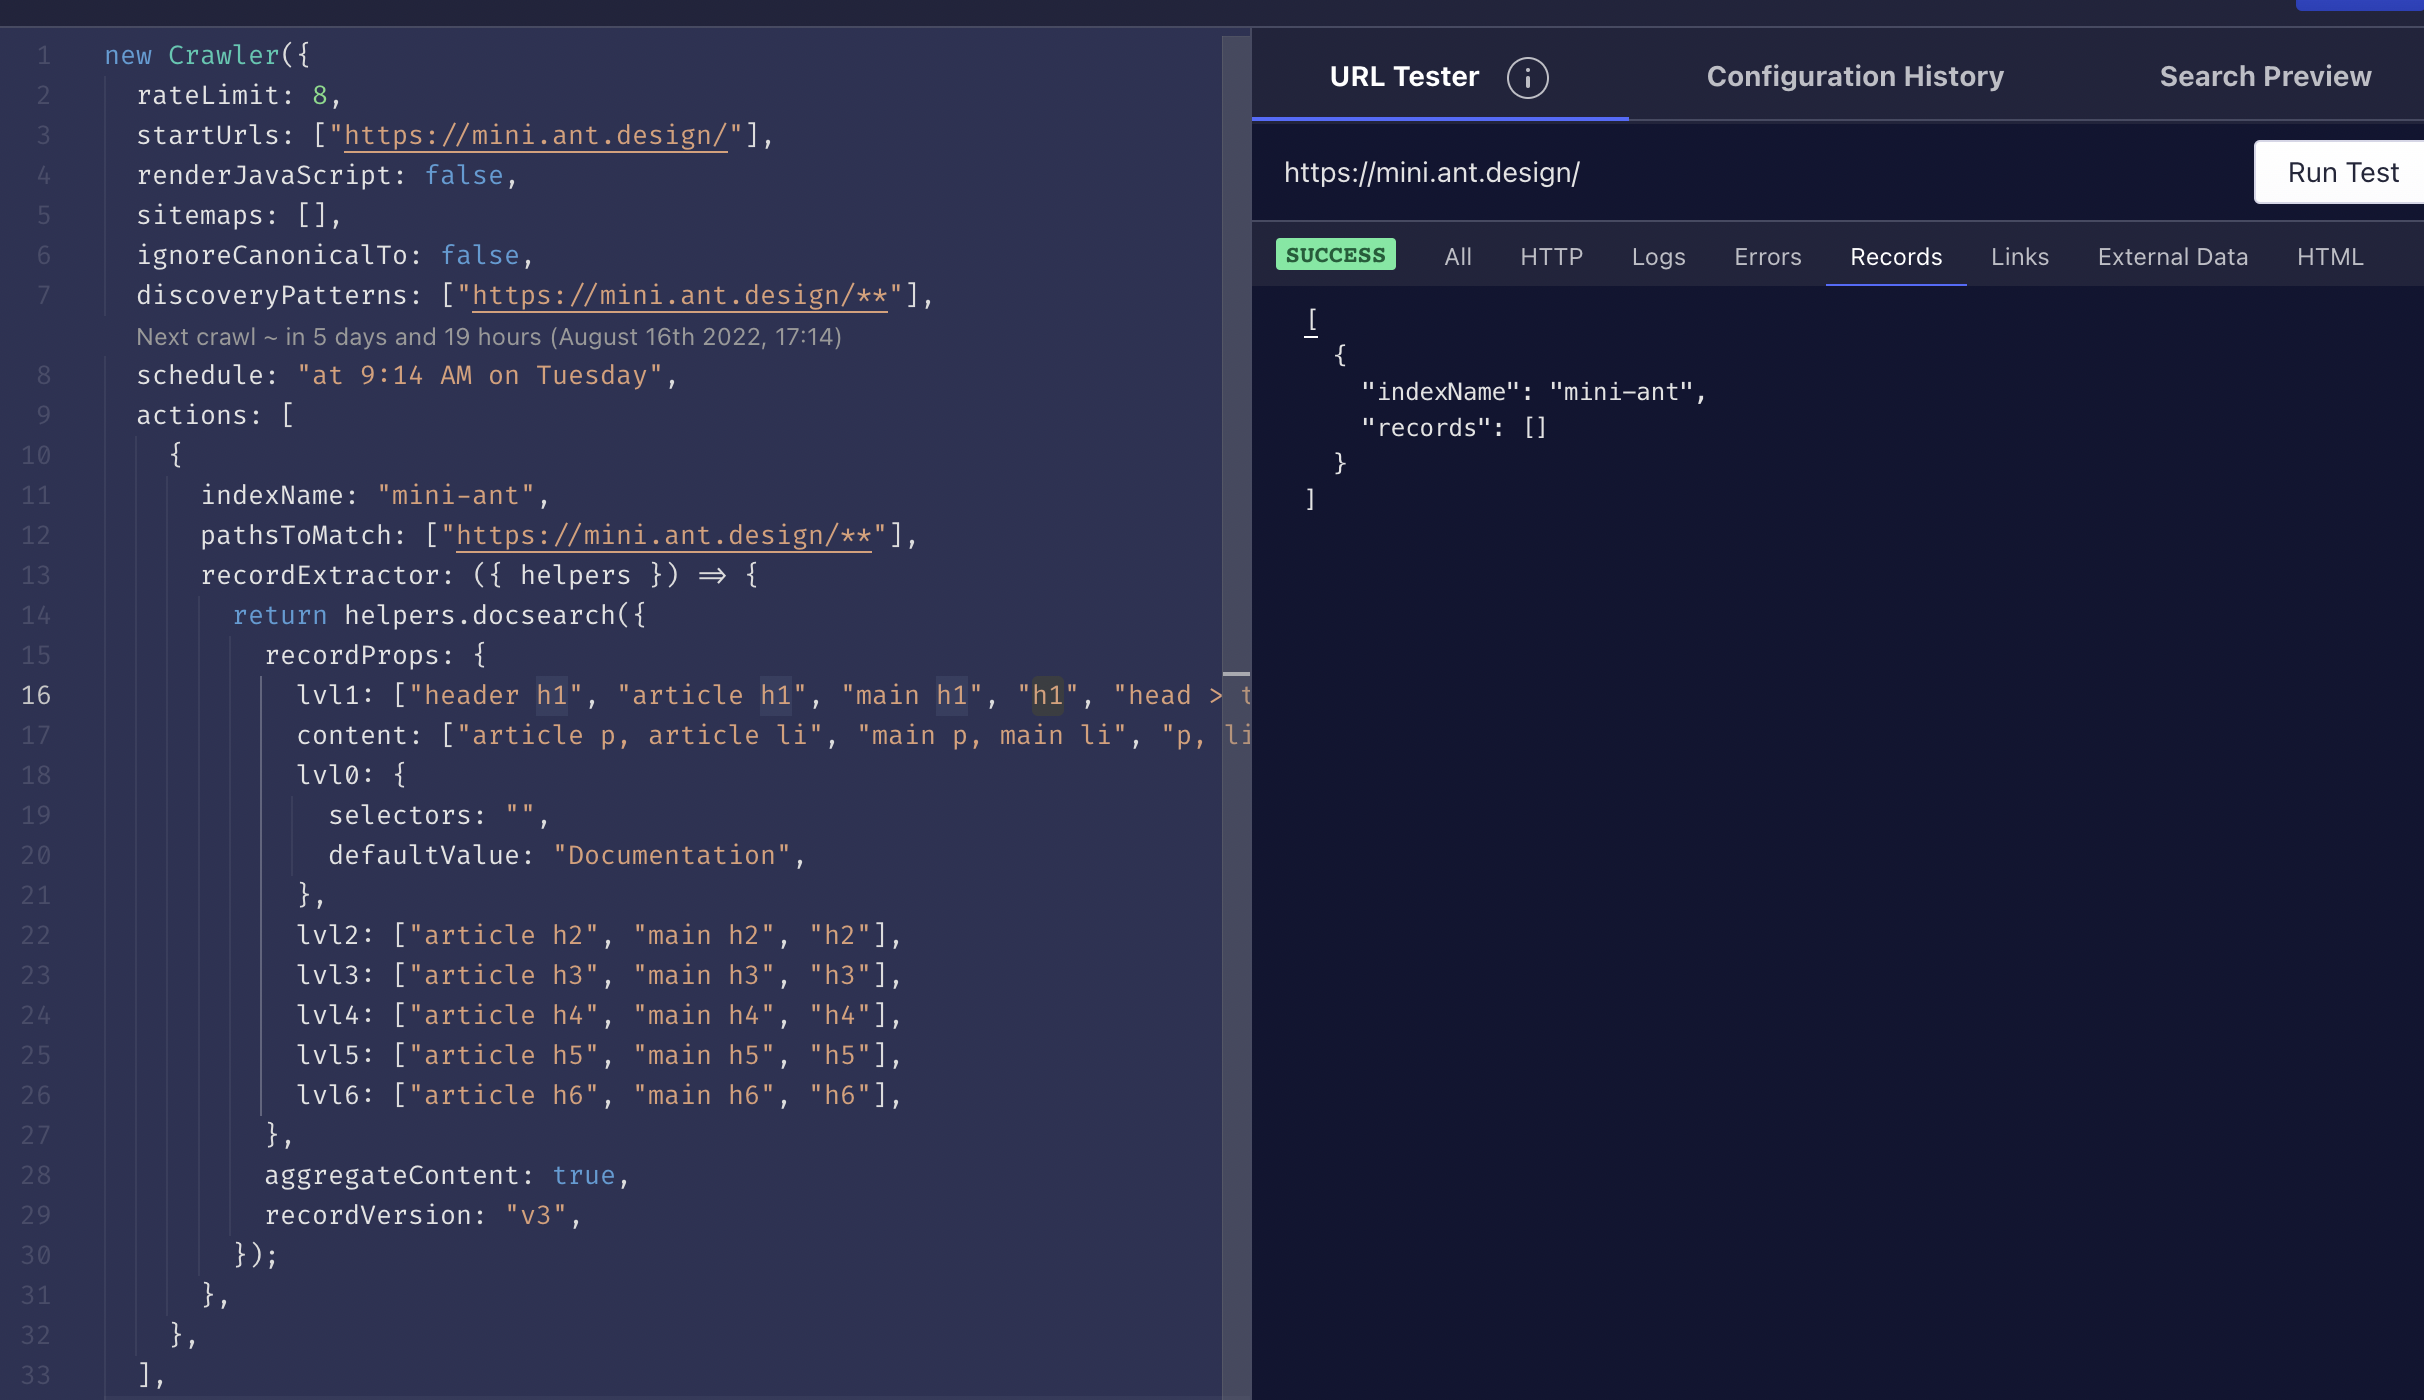Click the schedule value "at 9:14 AM on Tuesday"
The height and width of the screenshot is (1400, 2424).
point(480,375)
